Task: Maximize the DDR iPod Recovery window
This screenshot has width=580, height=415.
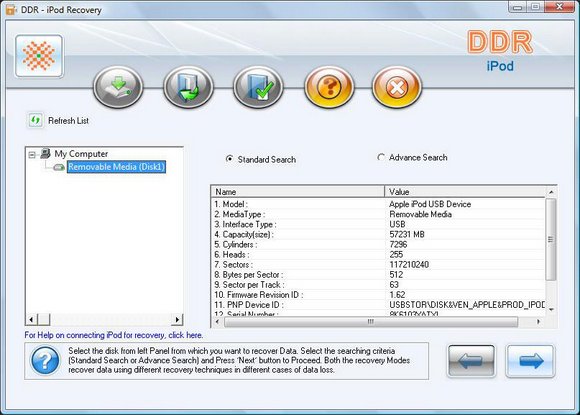Action: (x=536, y=7)
